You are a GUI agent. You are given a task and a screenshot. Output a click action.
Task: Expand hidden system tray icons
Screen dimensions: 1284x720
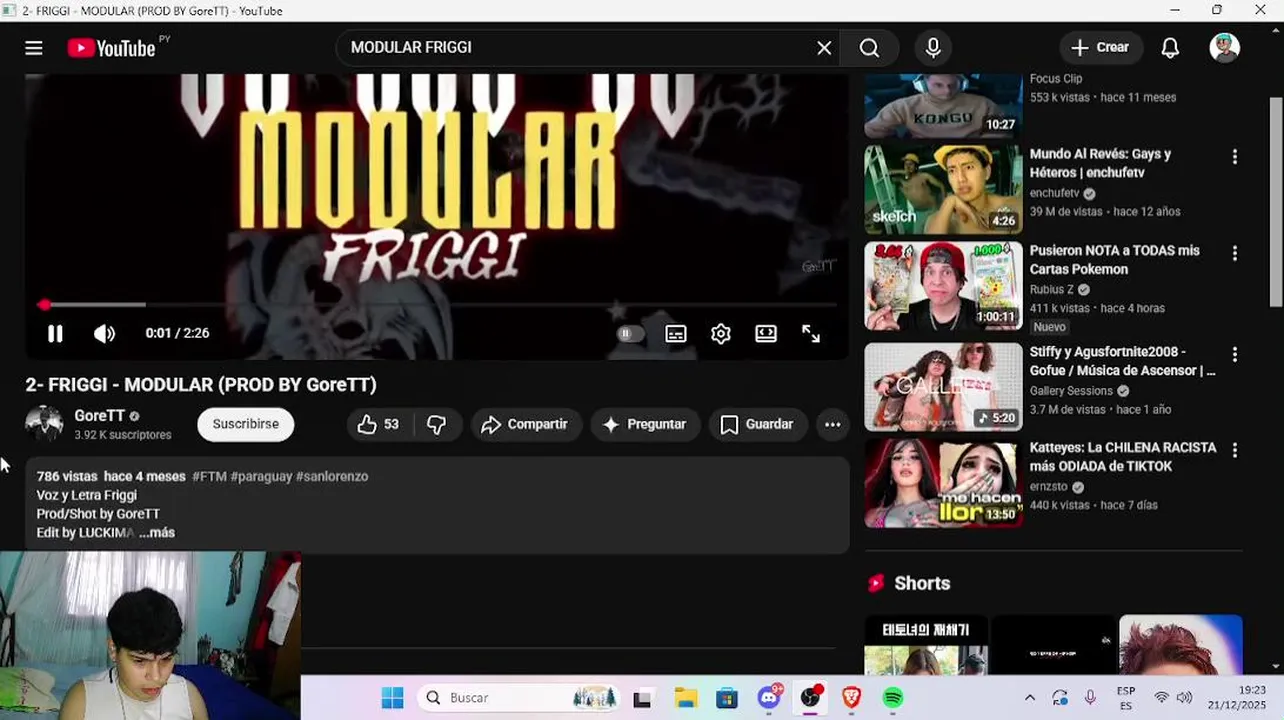pyautogui.click(x=1030, y=698)
